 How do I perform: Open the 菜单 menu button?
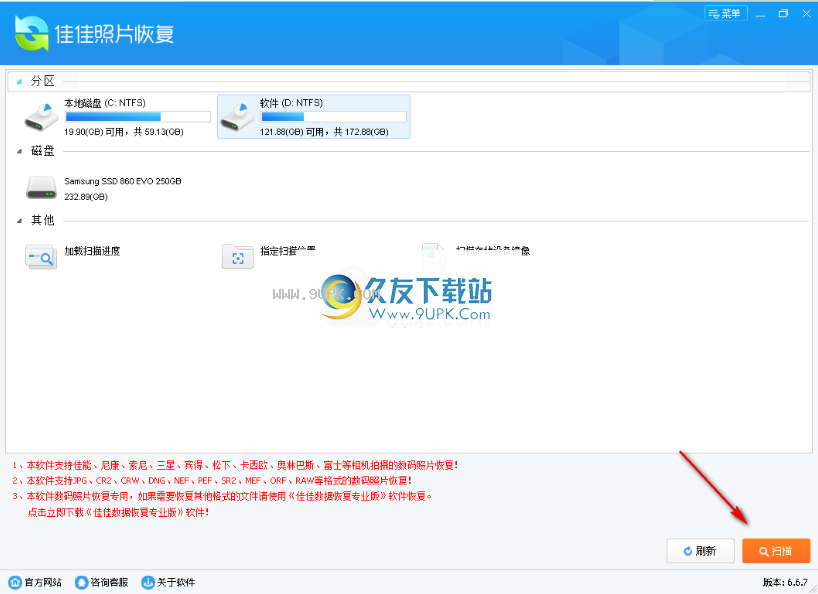(x=726, y=14)
